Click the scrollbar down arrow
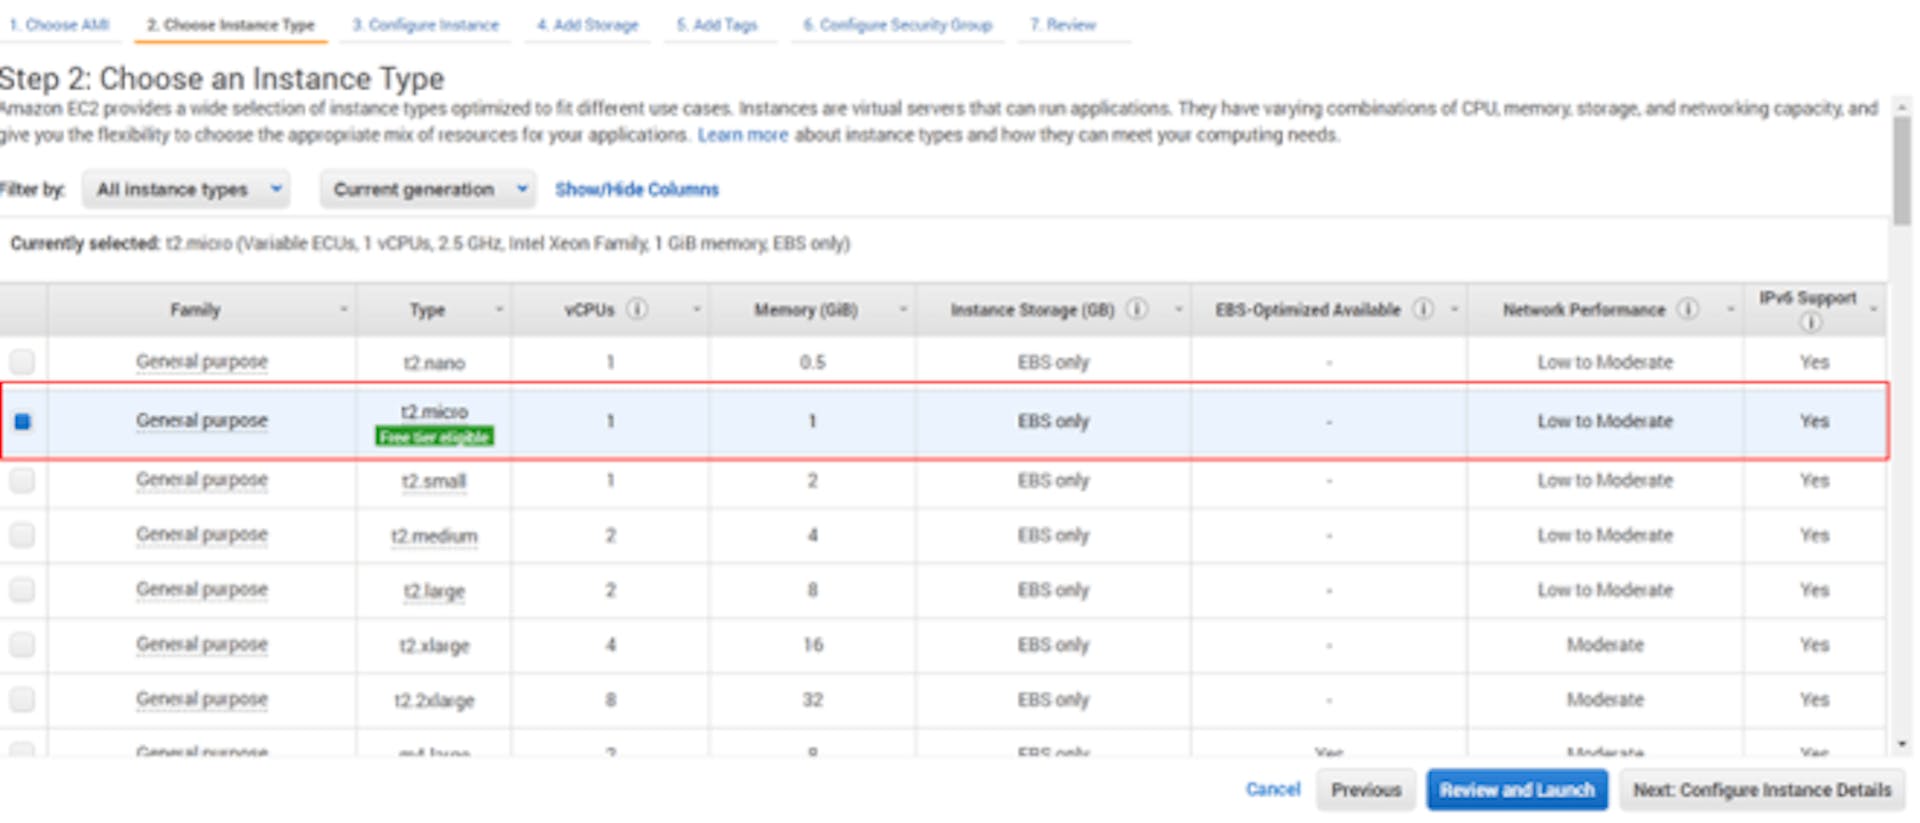Viewport: 1920px width, 823px height. (x=1901, y=745)
